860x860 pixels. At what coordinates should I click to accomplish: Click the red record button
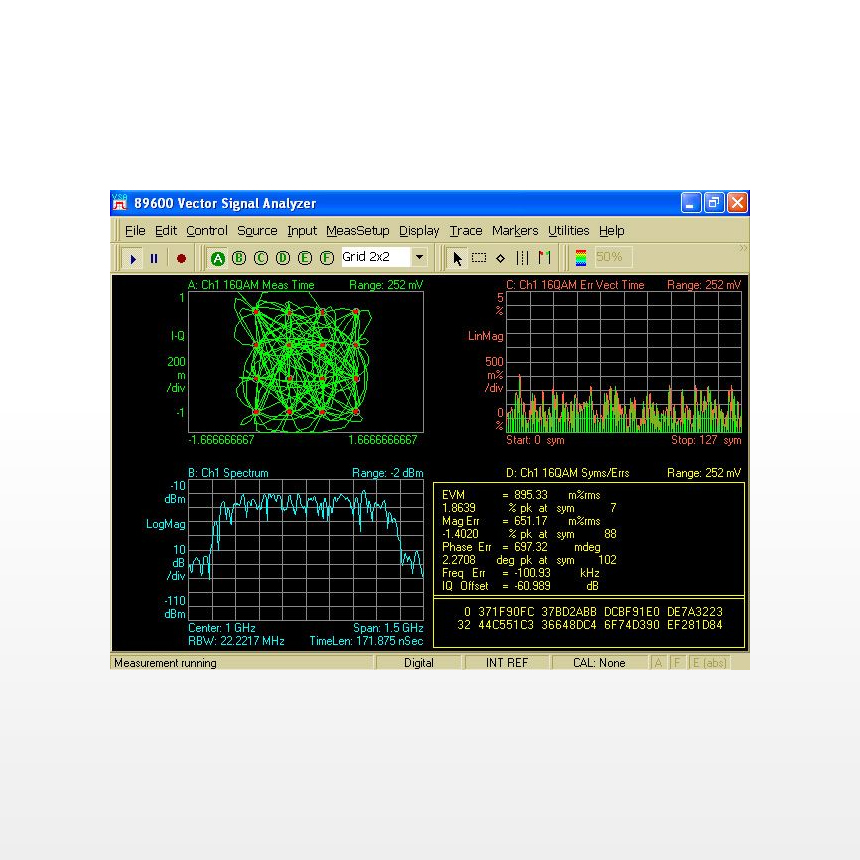[x=182, y=258]
